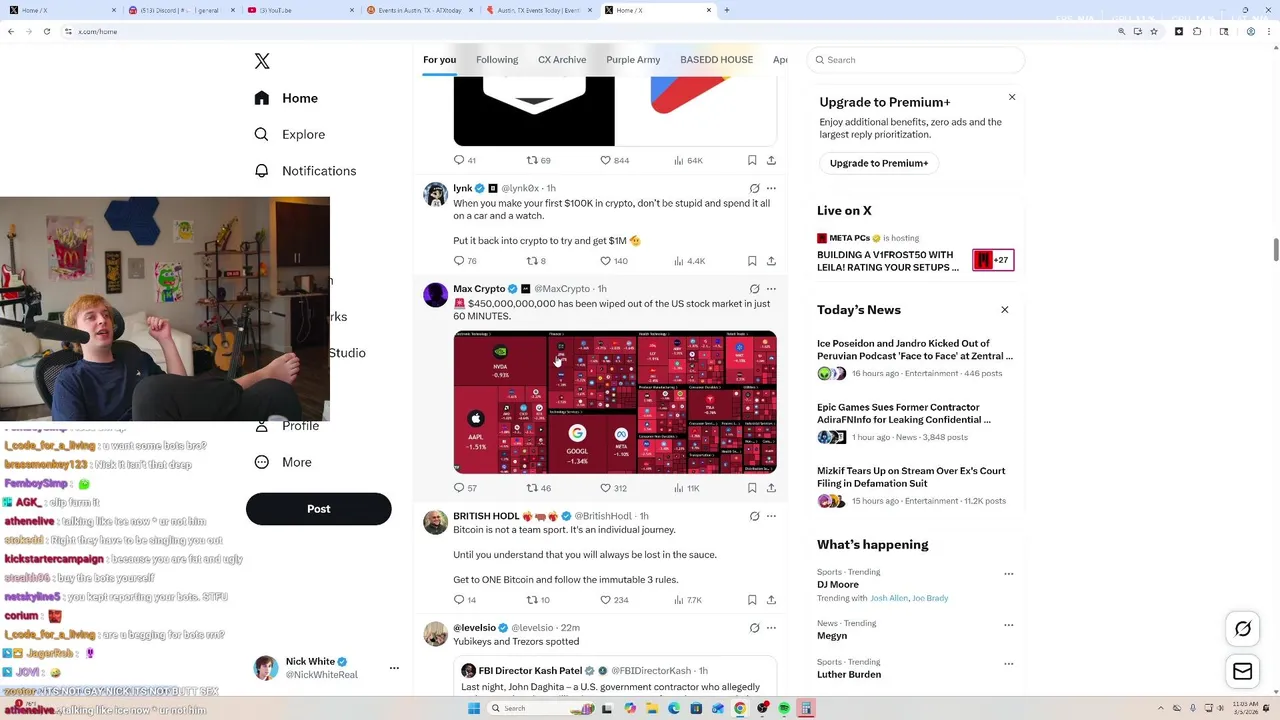This screenshot has height=720, width=1280.
Task: Switch to CX Archive tab
Action: (562, 60)
